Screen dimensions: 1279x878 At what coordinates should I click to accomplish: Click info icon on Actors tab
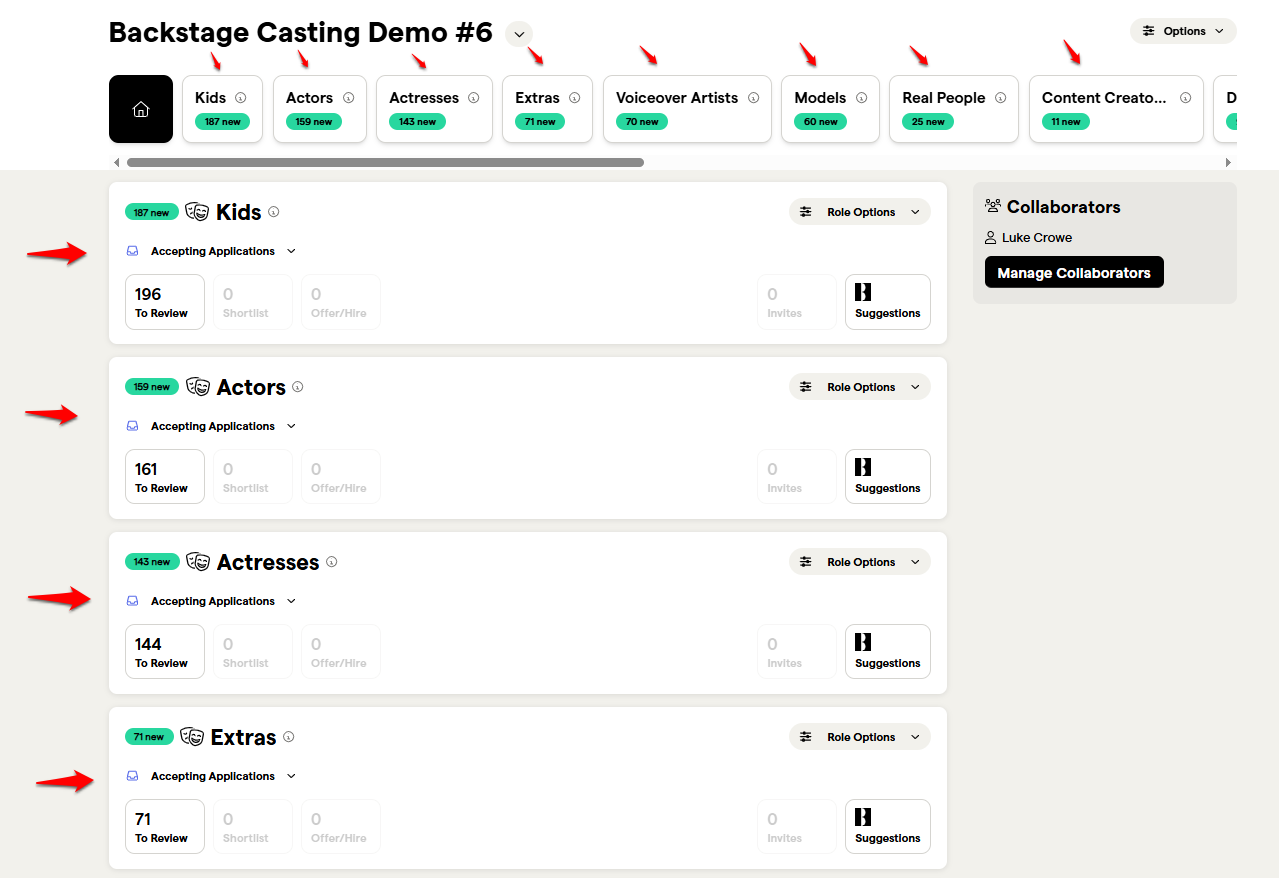pyautogui.click(x=348, y=98)
